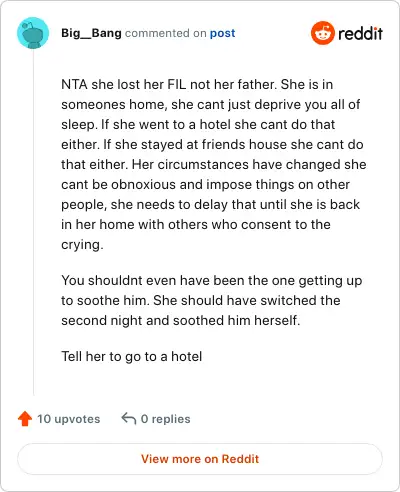The height and width of the screenshot is (492, 400).
Task: Click the "commented on" gray text
Action: pyautogui.click(x=166, y=33)
